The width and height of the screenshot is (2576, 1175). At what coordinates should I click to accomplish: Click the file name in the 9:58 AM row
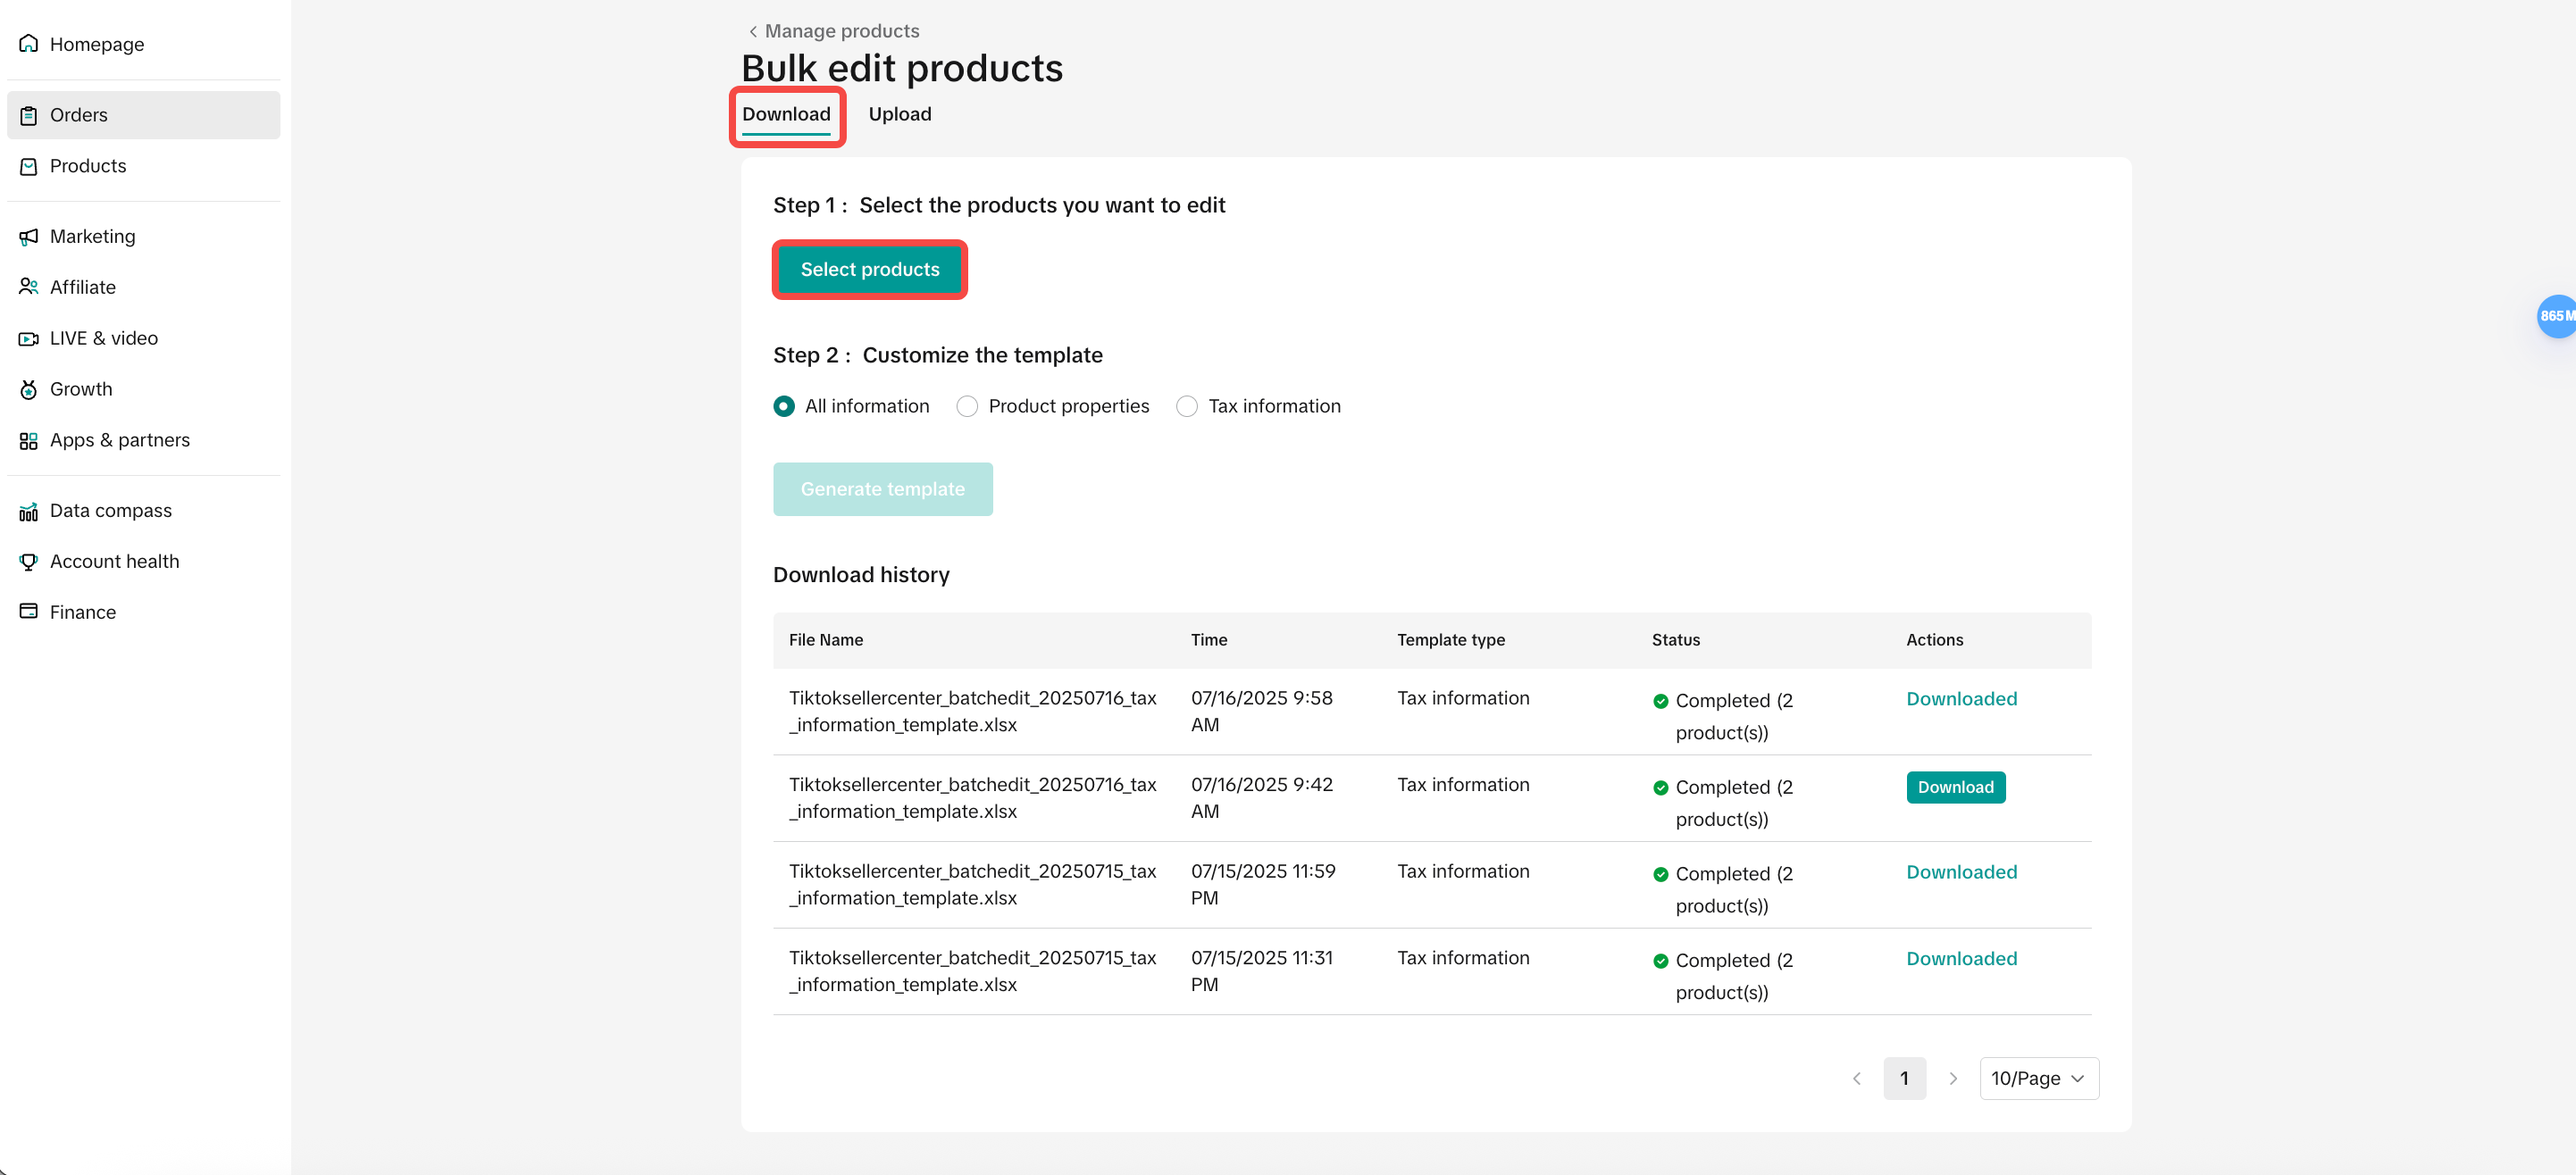(972, 711)
